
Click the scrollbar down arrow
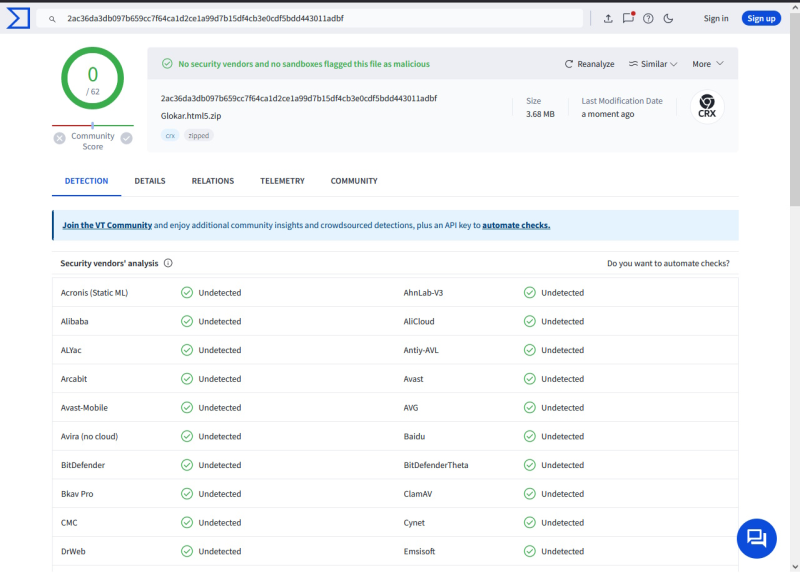[x=795, y=567]
